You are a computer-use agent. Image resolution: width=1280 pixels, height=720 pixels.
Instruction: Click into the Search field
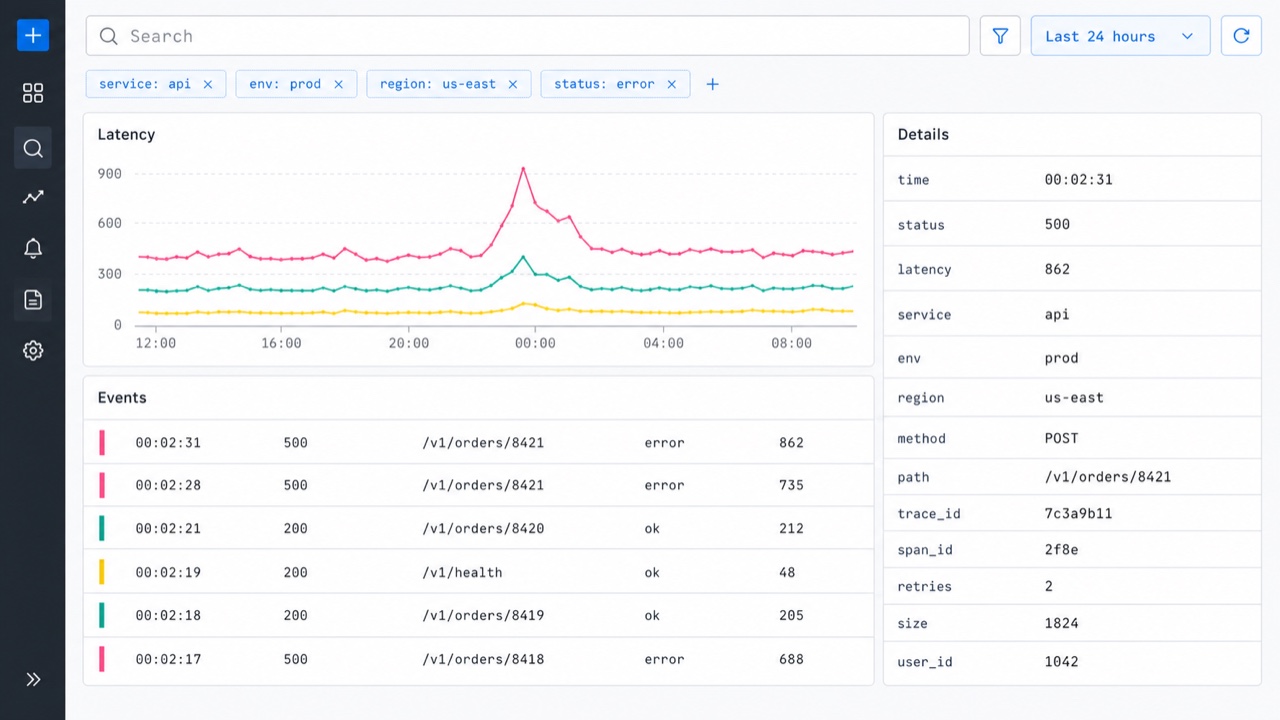coord(527,36)
